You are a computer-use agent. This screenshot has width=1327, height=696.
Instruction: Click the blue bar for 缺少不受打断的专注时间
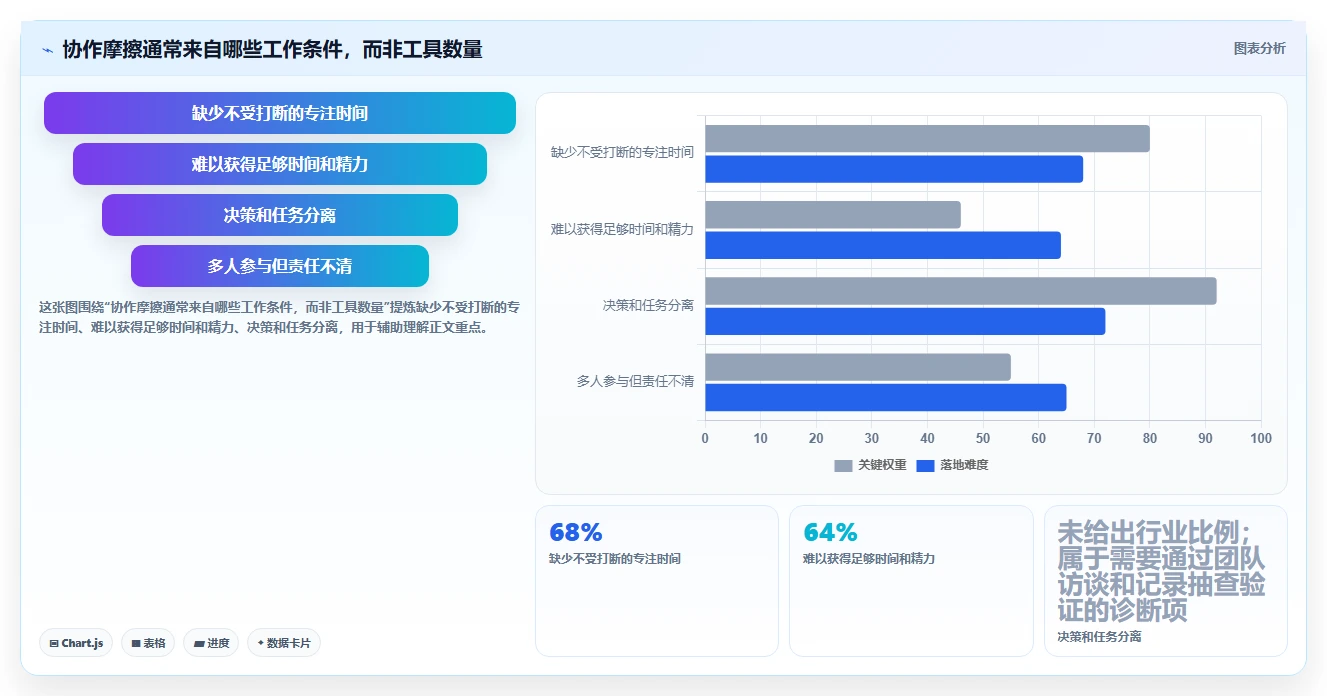coord(894,169)
